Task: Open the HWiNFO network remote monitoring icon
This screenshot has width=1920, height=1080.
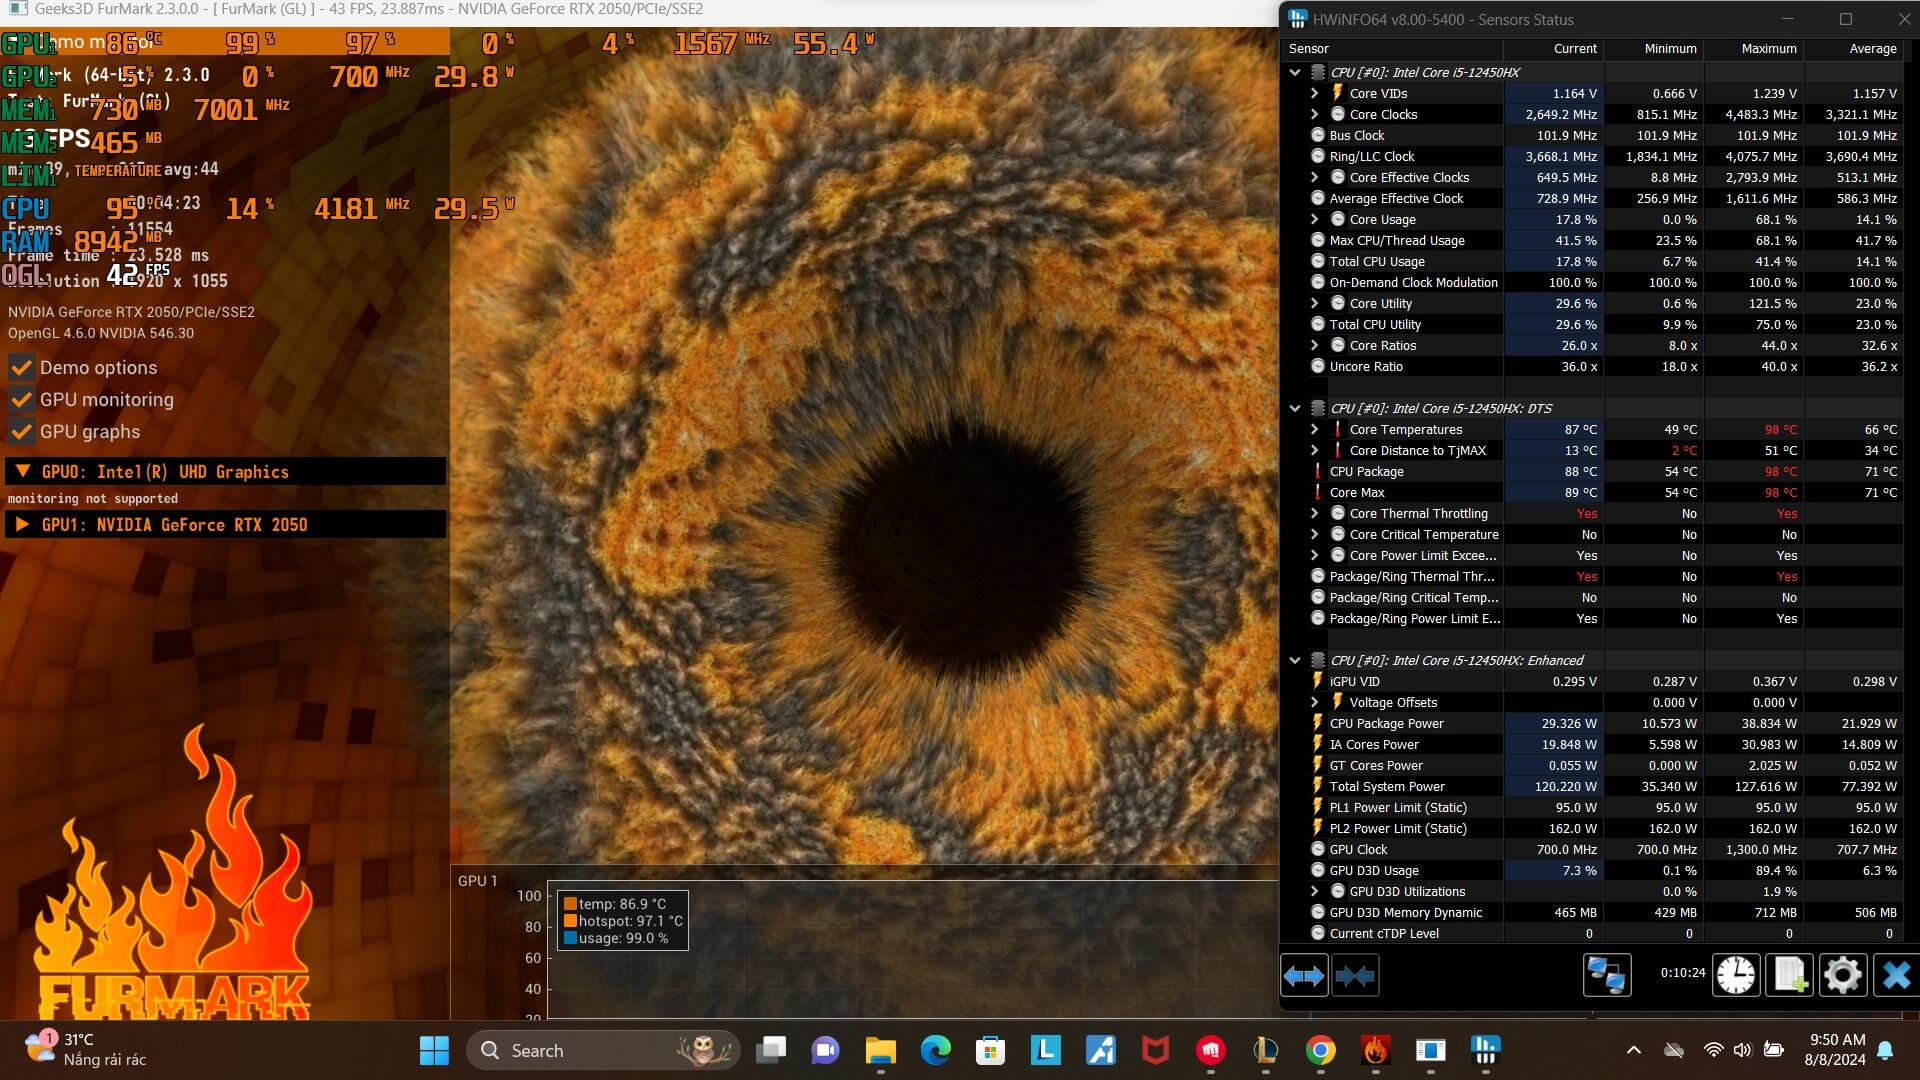Action: click(x=1607, y=975)
